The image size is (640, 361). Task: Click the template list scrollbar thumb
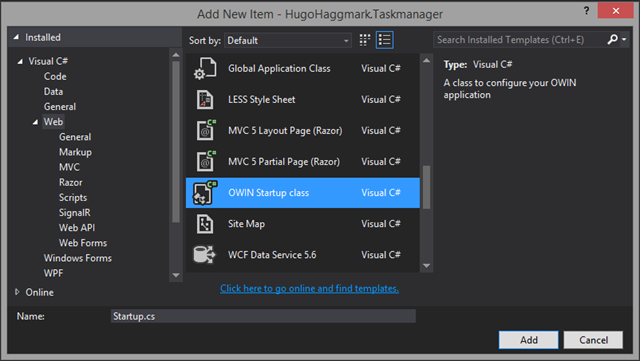coord(426,187)
